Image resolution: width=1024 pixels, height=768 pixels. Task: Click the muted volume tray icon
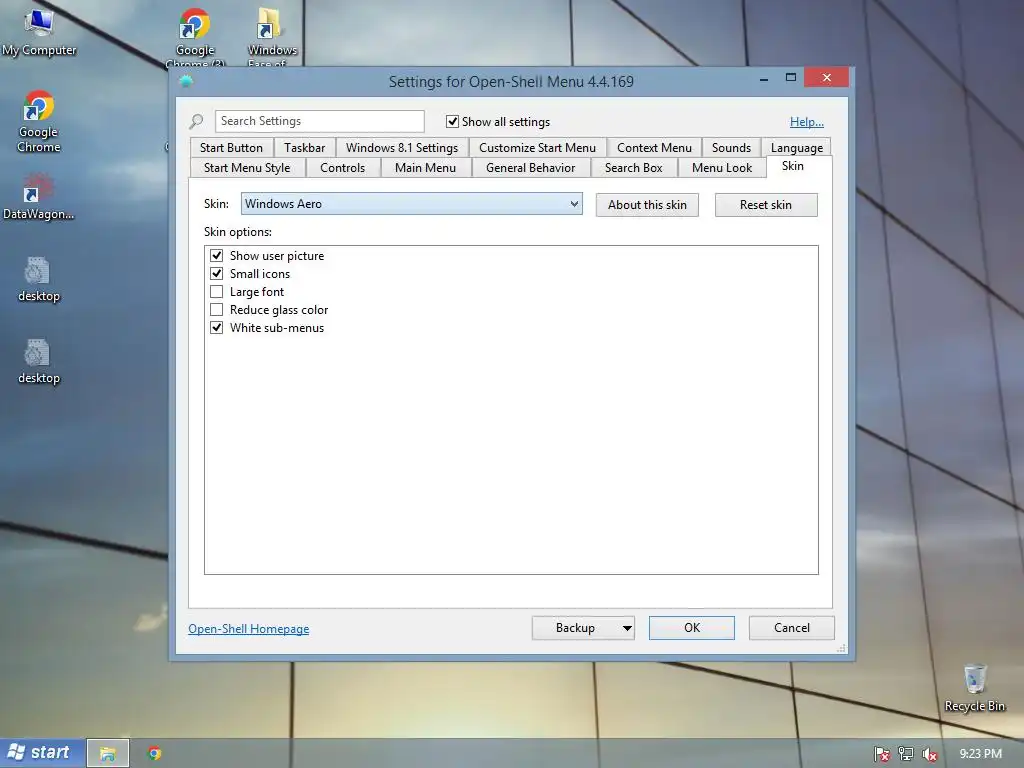pos(929,754)
